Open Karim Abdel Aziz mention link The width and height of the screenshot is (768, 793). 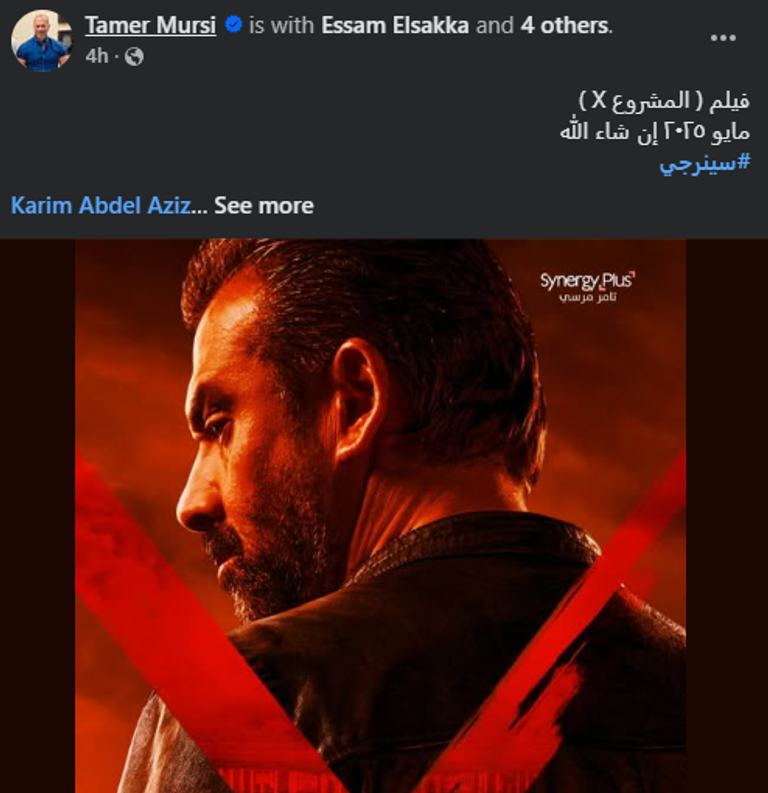pos(101,206)
